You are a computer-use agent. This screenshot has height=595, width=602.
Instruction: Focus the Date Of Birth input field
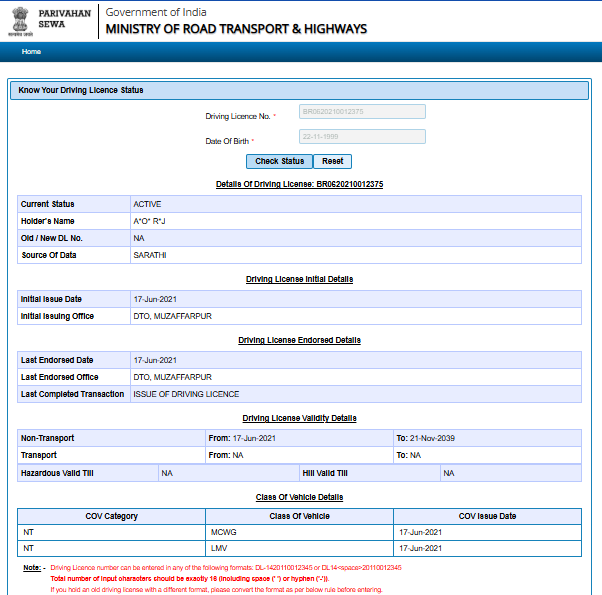point(362,137)
